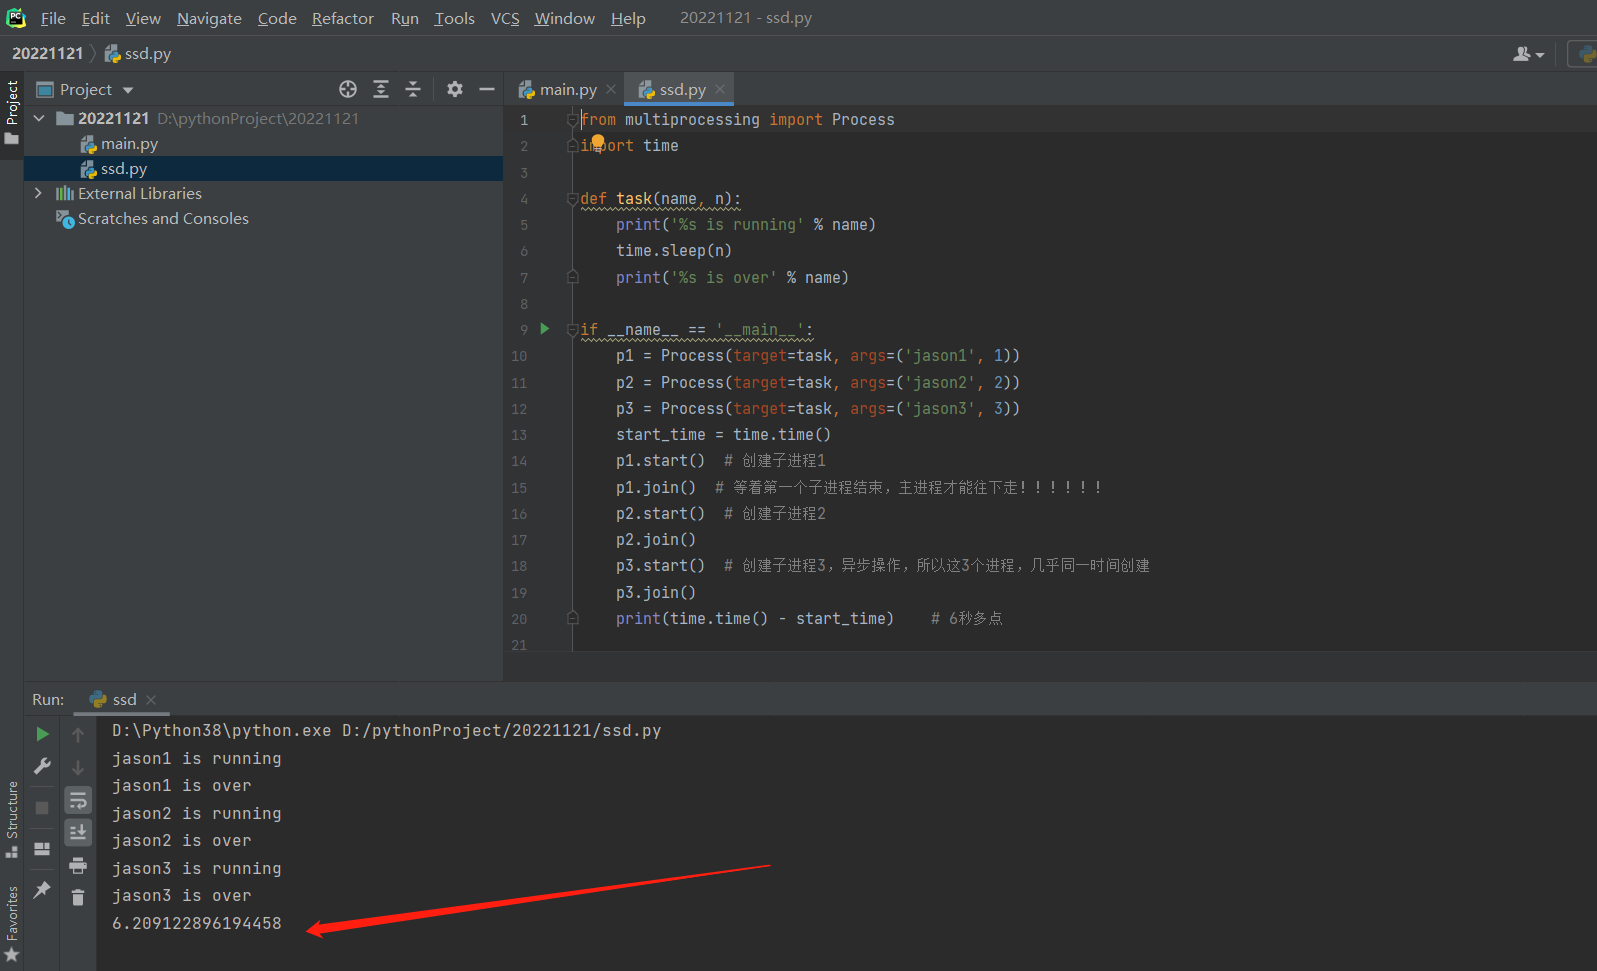Print the console output
This screenshot has height=971, width=1597.
[78, 865]
